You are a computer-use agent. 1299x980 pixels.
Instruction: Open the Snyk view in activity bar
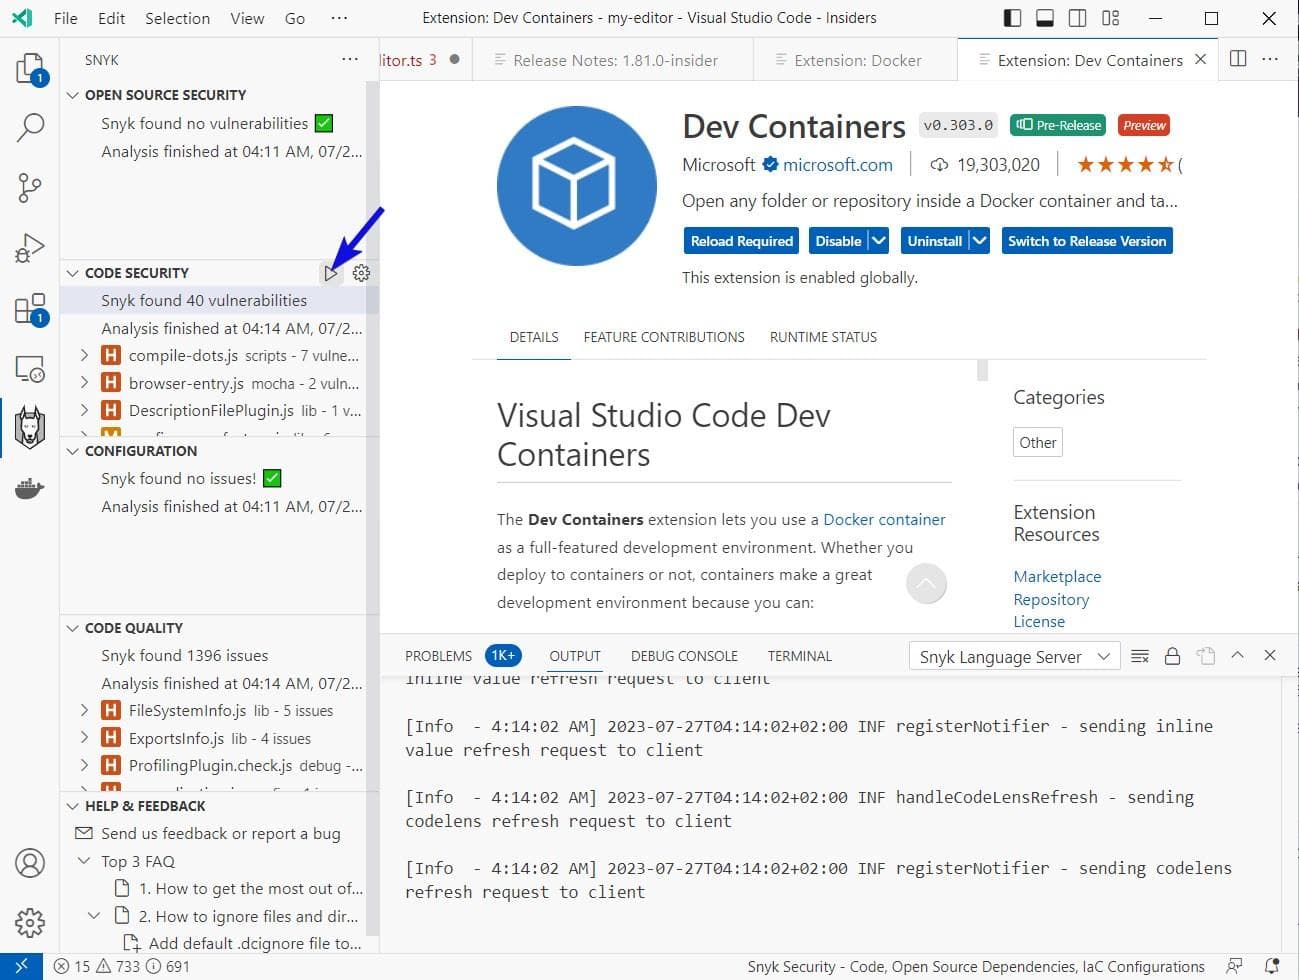pyautogui.click(x=30, y=428)
